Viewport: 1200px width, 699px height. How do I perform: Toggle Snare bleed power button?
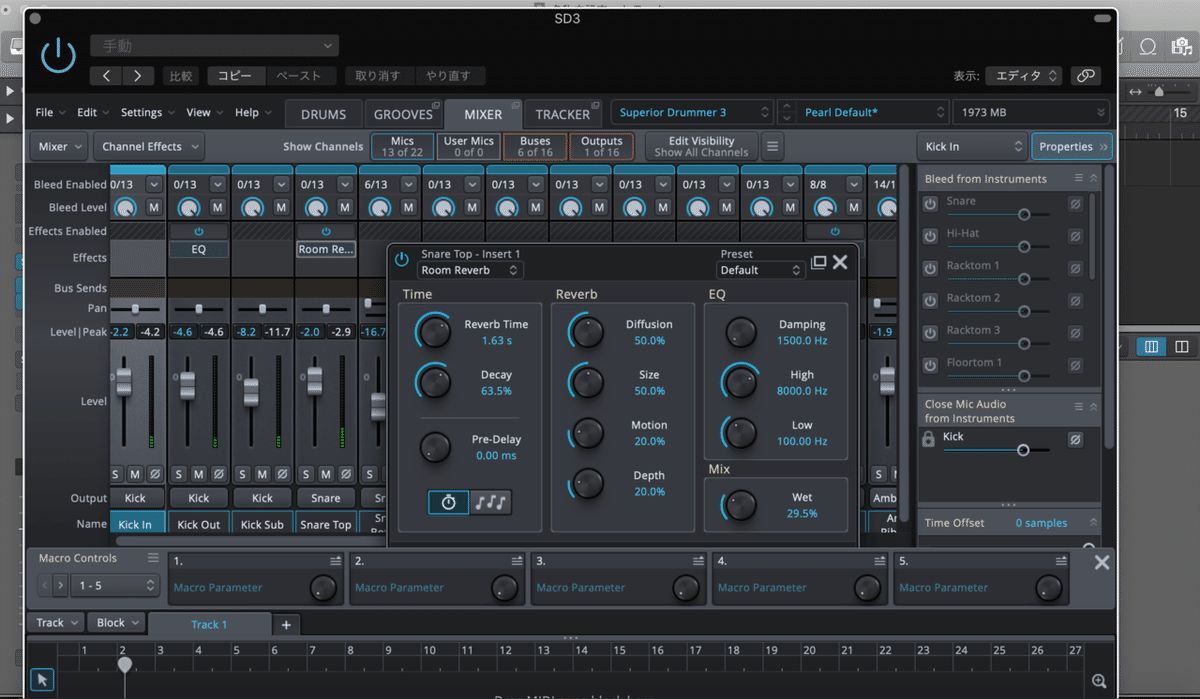coord(930,203)
